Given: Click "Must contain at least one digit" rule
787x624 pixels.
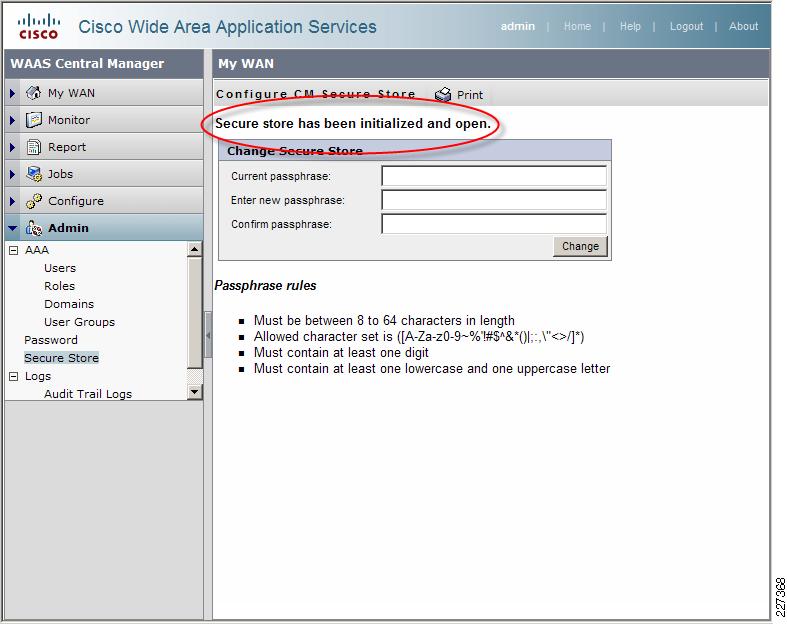Looking at the screenshot, I should [341, 352].
